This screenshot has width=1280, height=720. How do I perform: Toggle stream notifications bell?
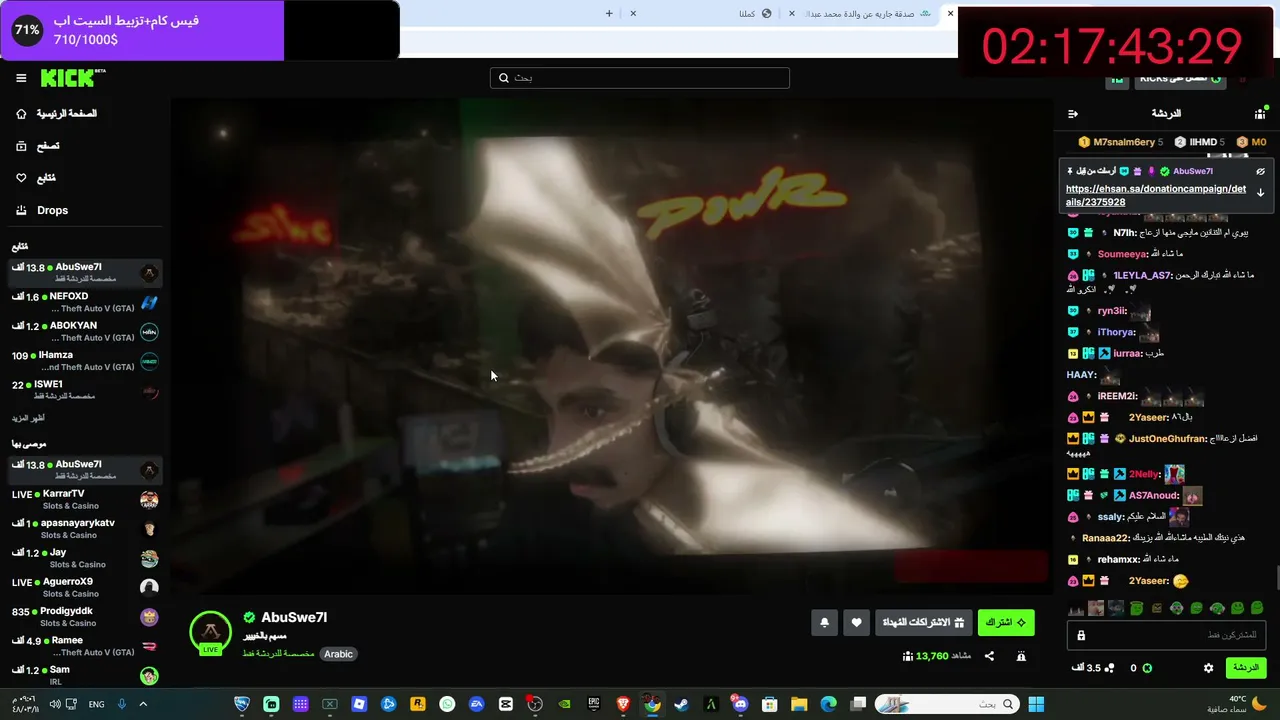click(x=824, y=623)
